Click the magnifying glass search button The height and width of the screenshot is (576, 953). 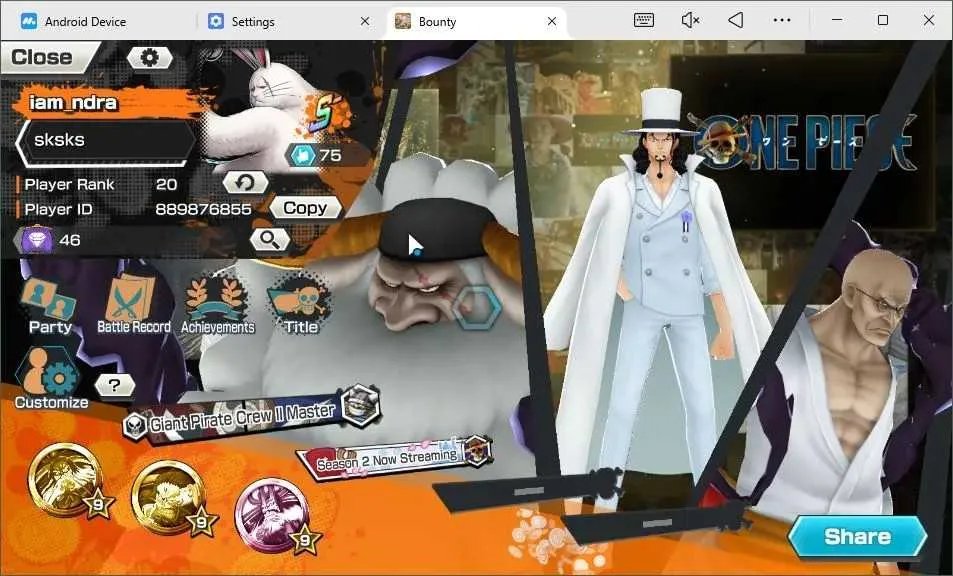tap(270, 239)
